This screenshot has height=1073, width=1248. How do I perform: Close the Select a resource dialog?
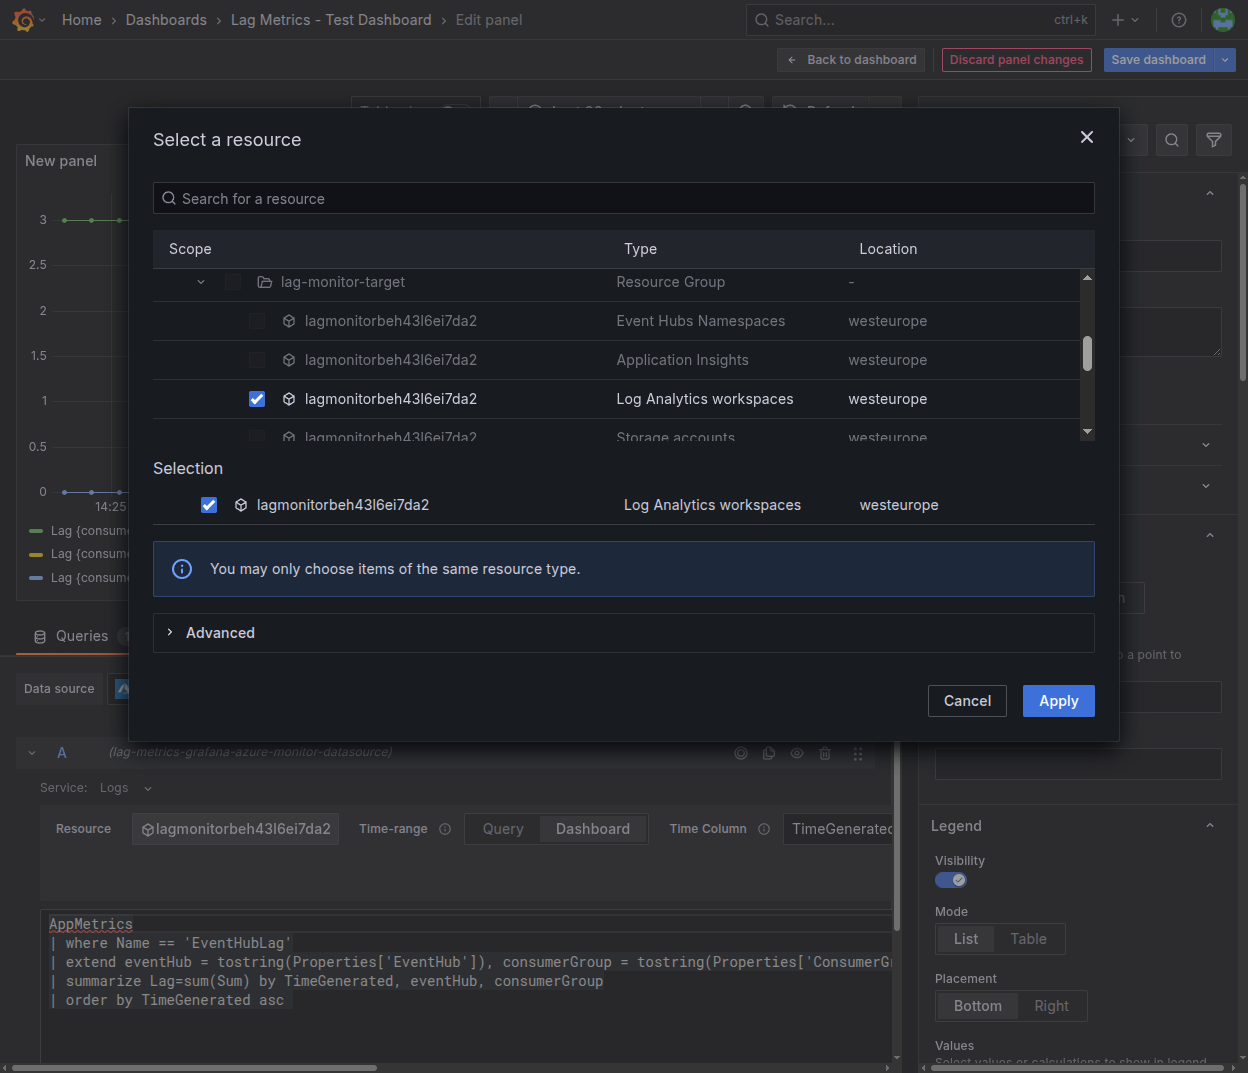tap(1087, 137)
